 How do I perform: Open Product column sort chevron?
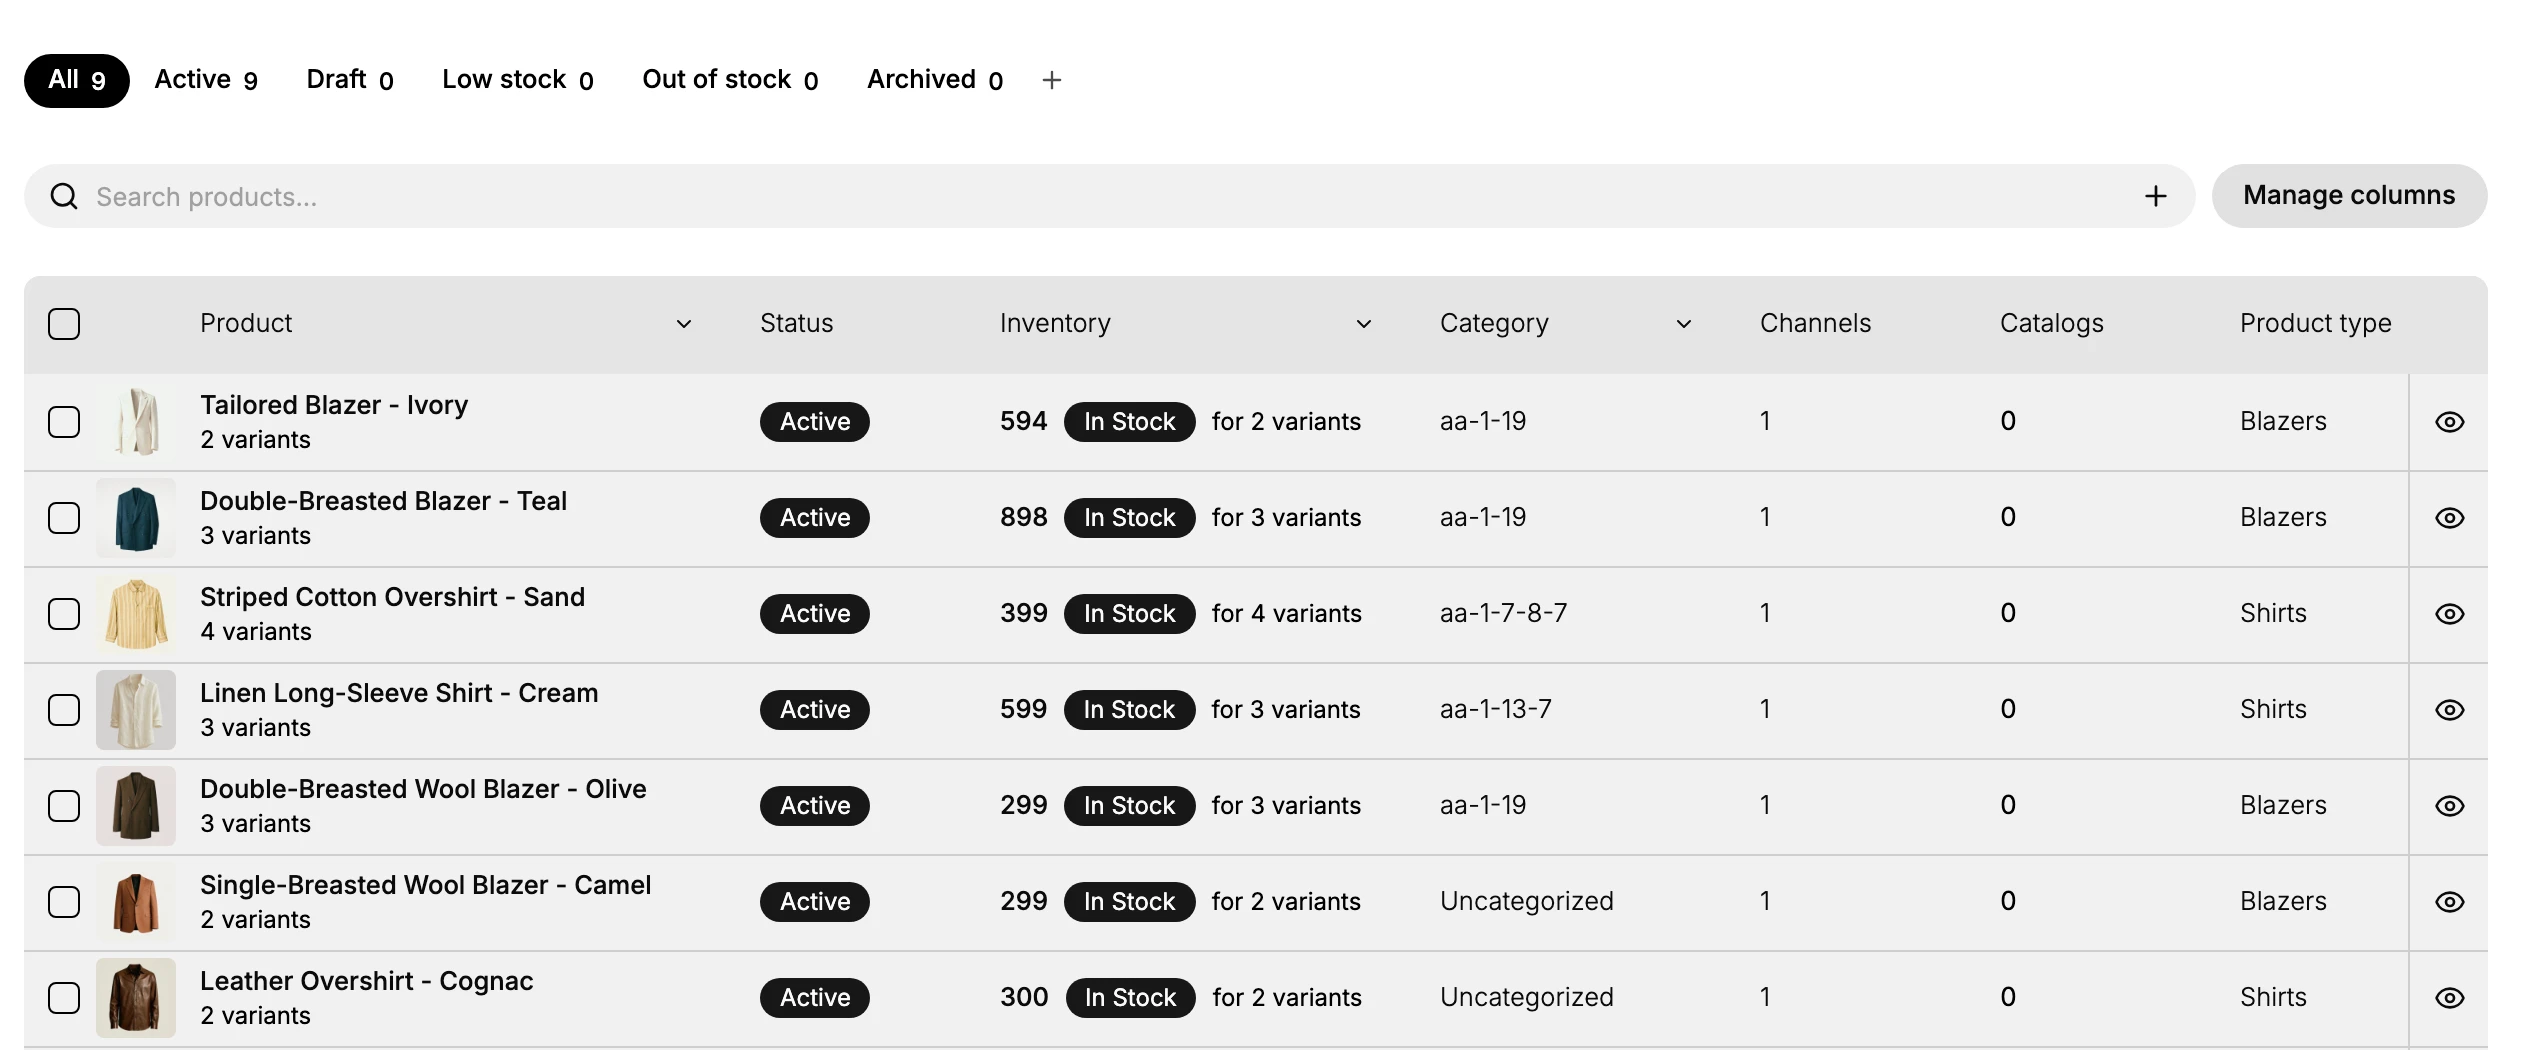(x=684, y=324)
